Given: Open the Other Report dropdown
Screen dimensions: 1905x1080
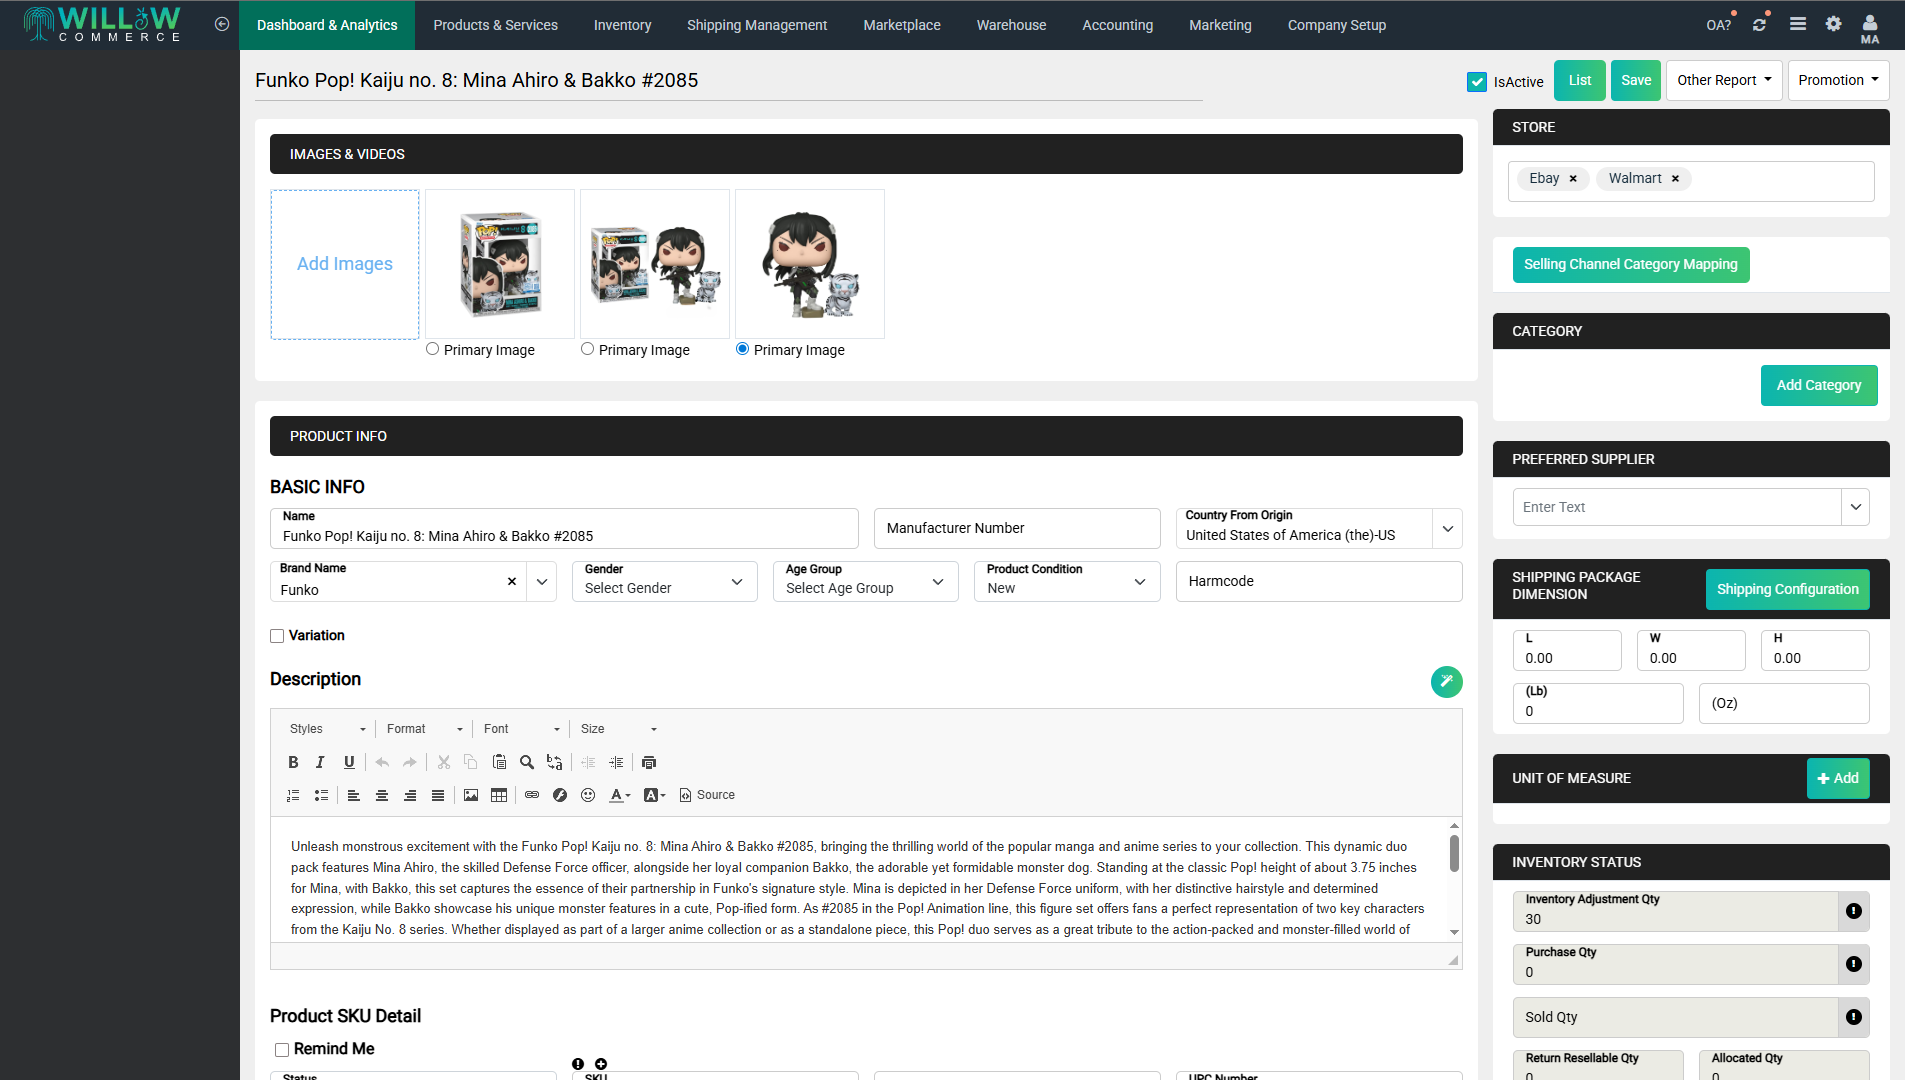Looking at the screenshot, I should 1725,80.
